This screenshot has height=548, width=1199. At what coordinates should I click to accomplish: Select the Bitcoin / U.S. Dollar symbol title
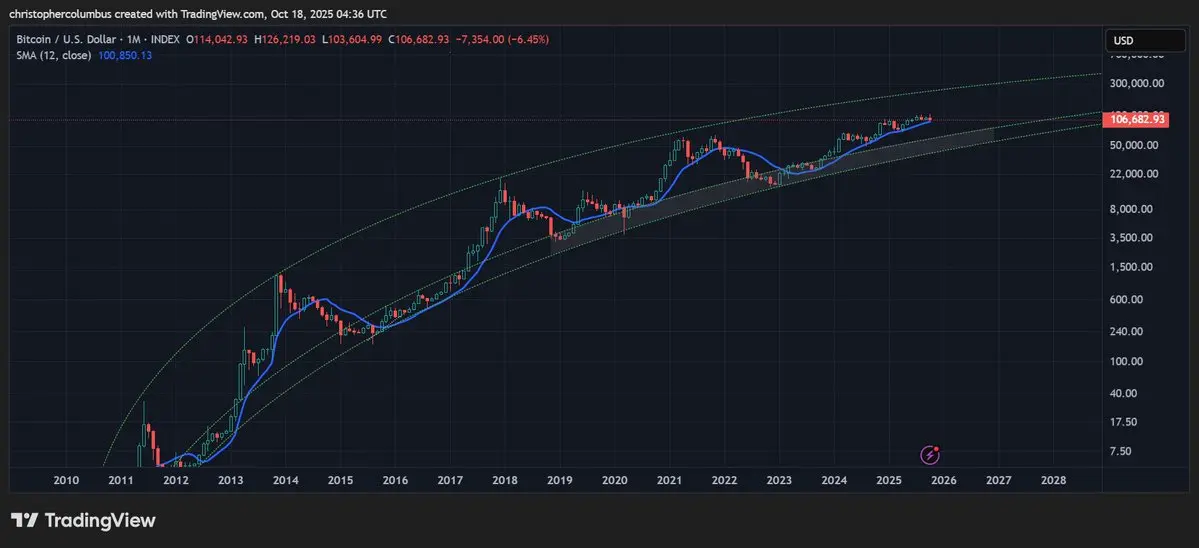pos(67,40)
